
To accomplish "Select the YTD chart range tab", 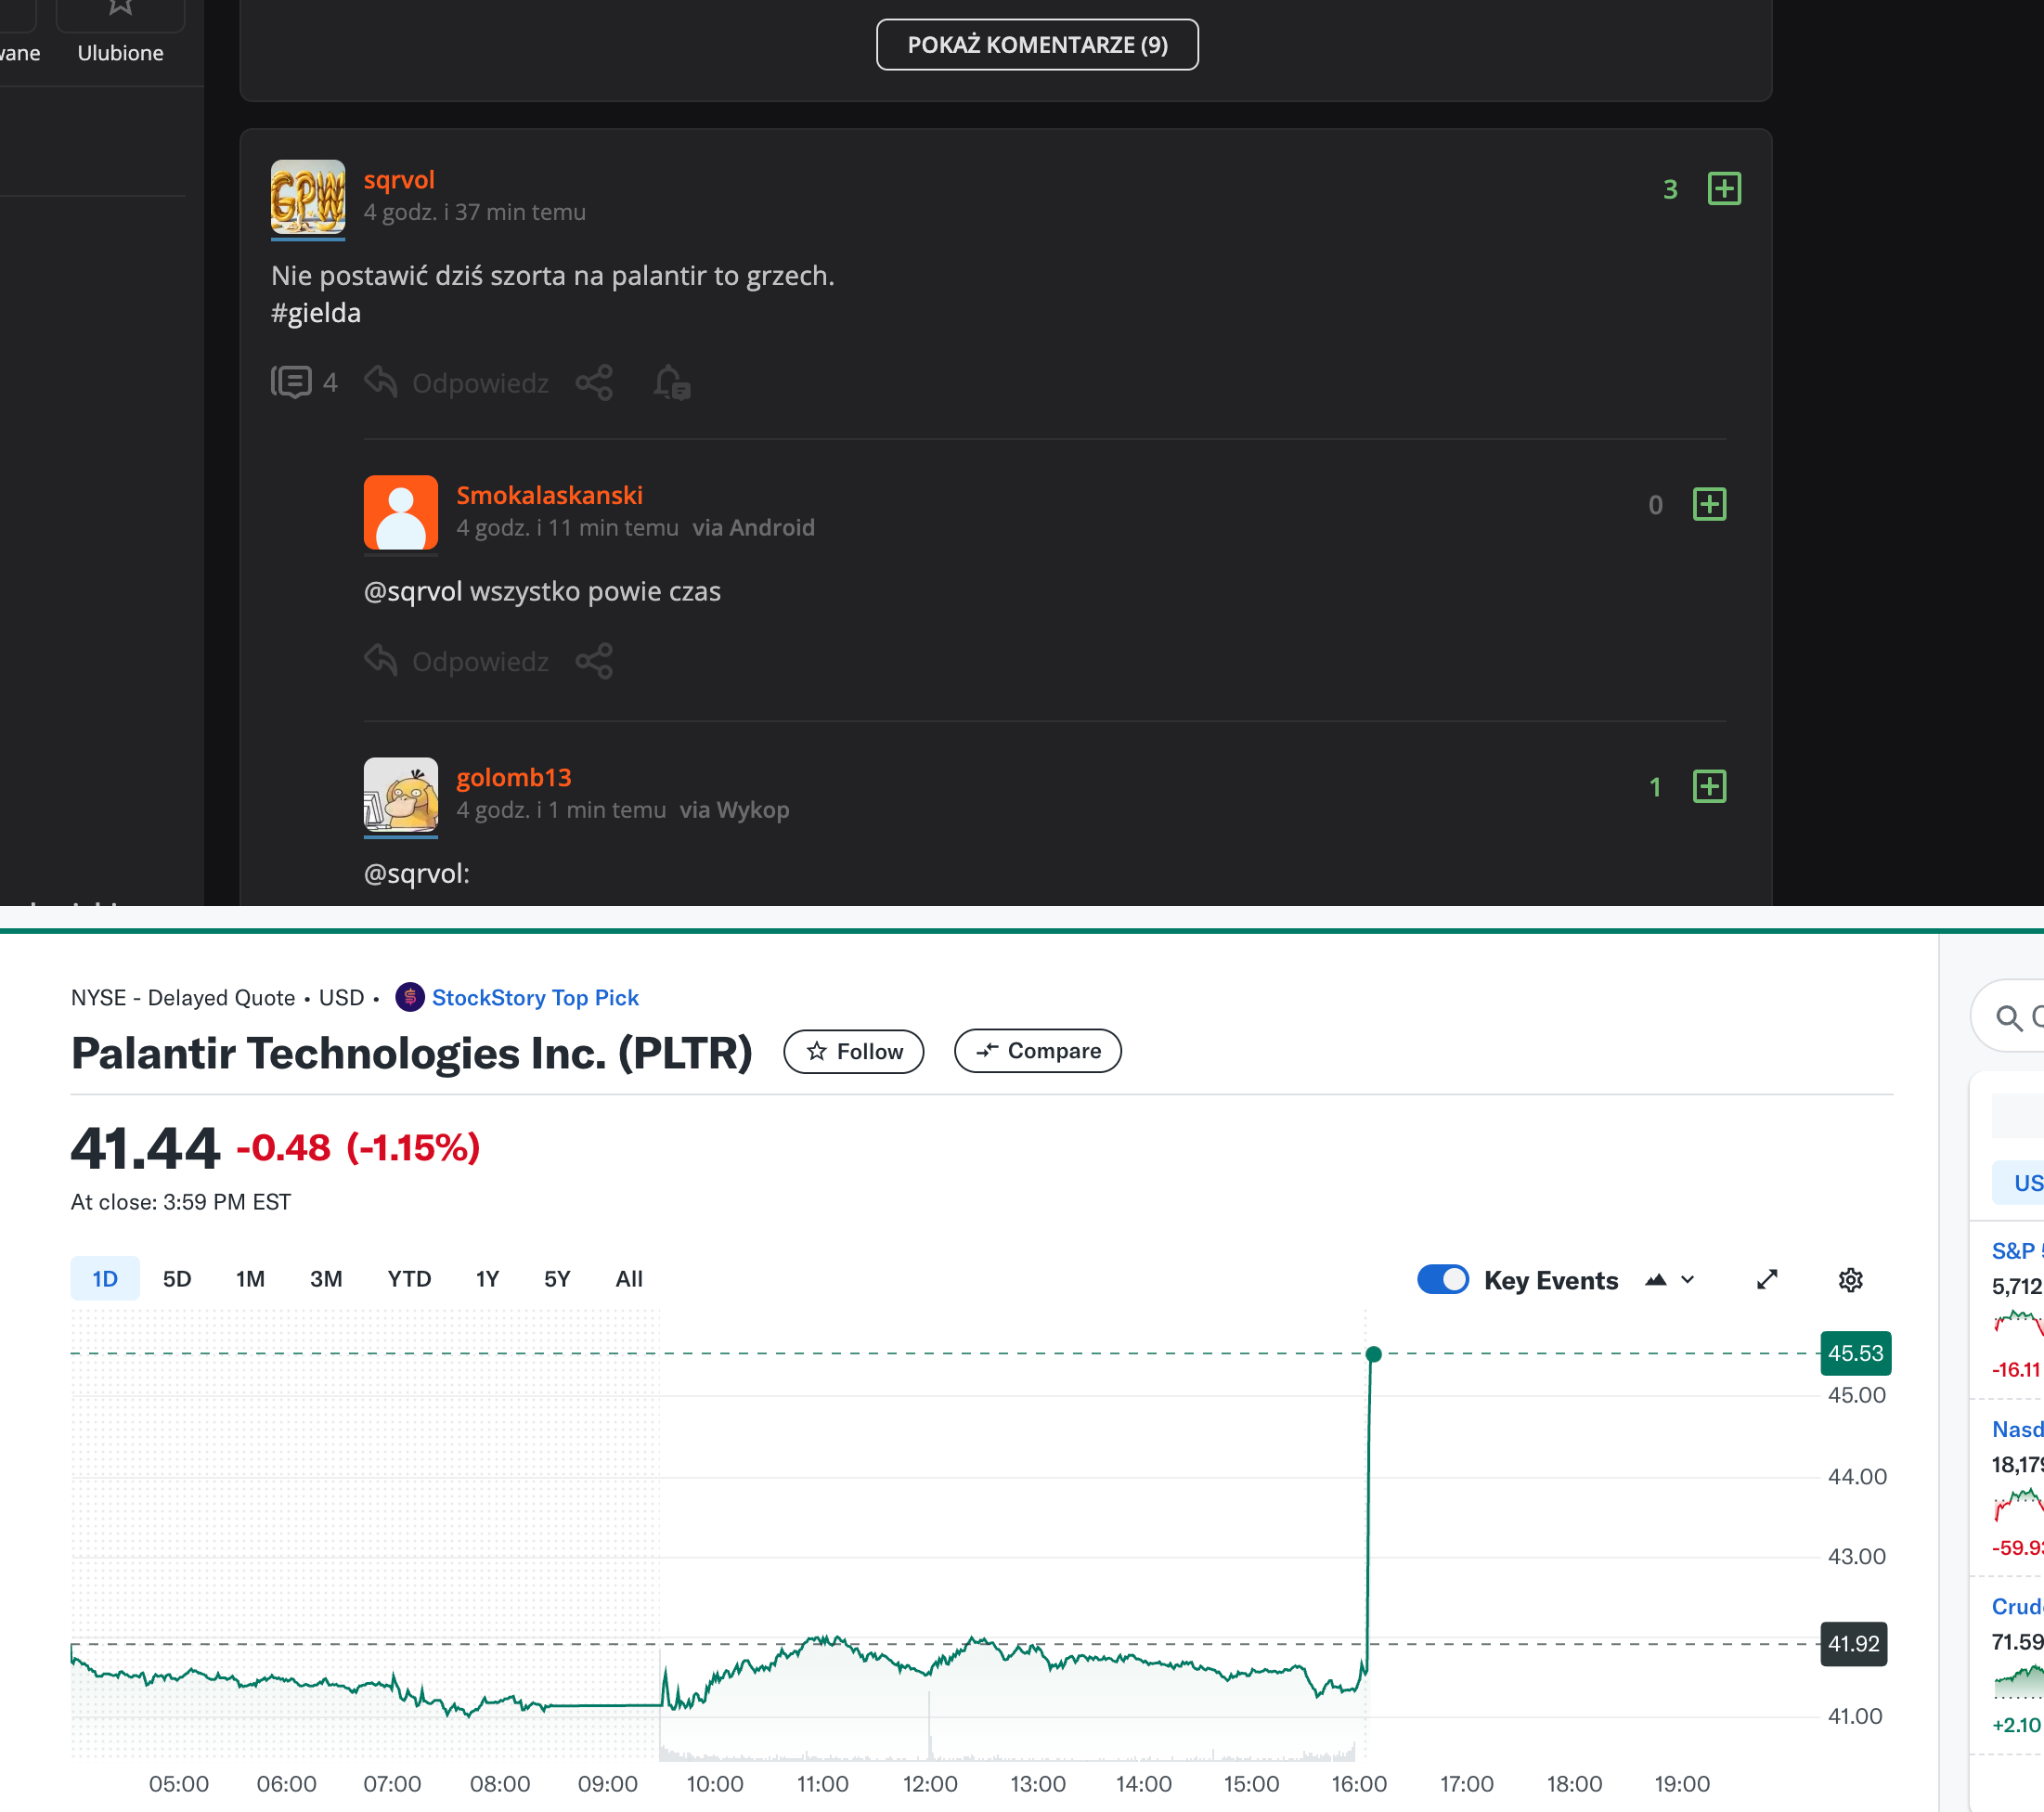I will point(409,1278).
